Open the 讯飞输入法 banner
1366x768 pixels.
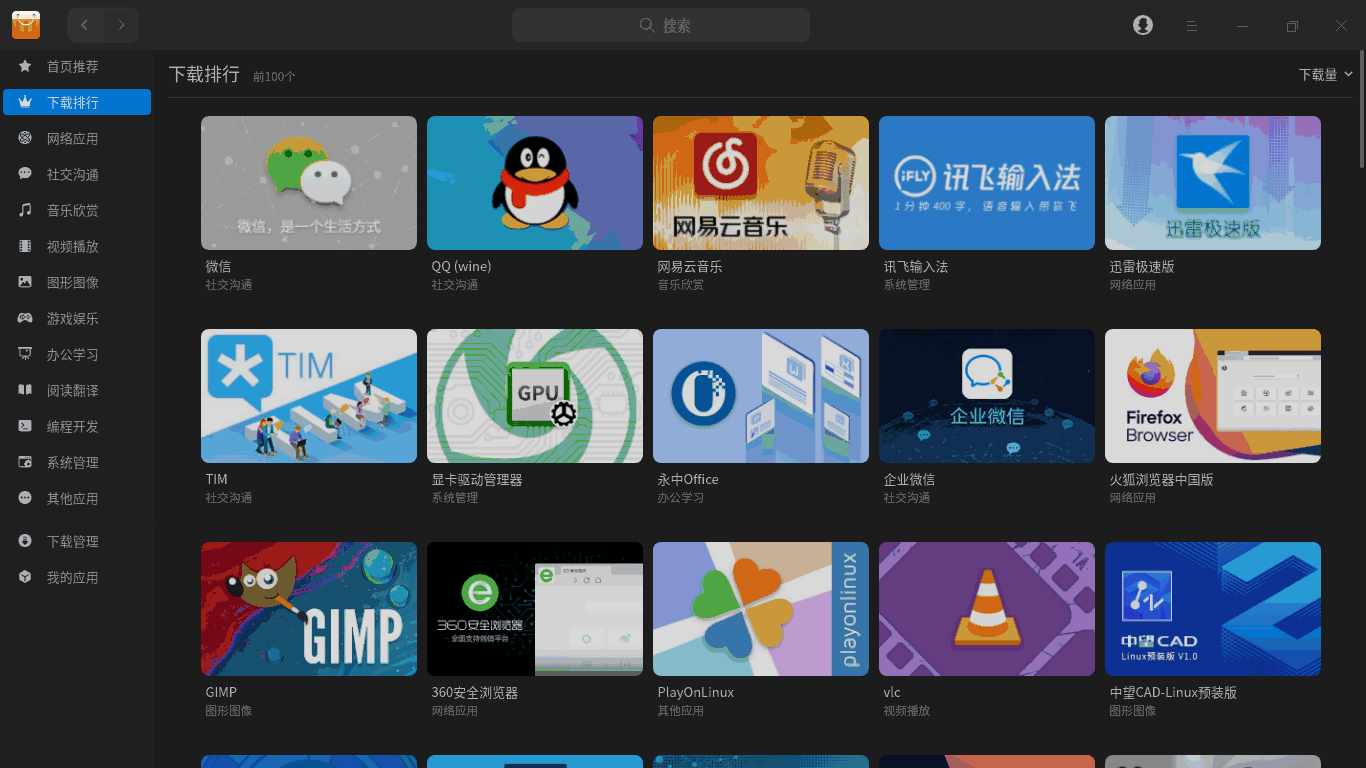[987, 183]
